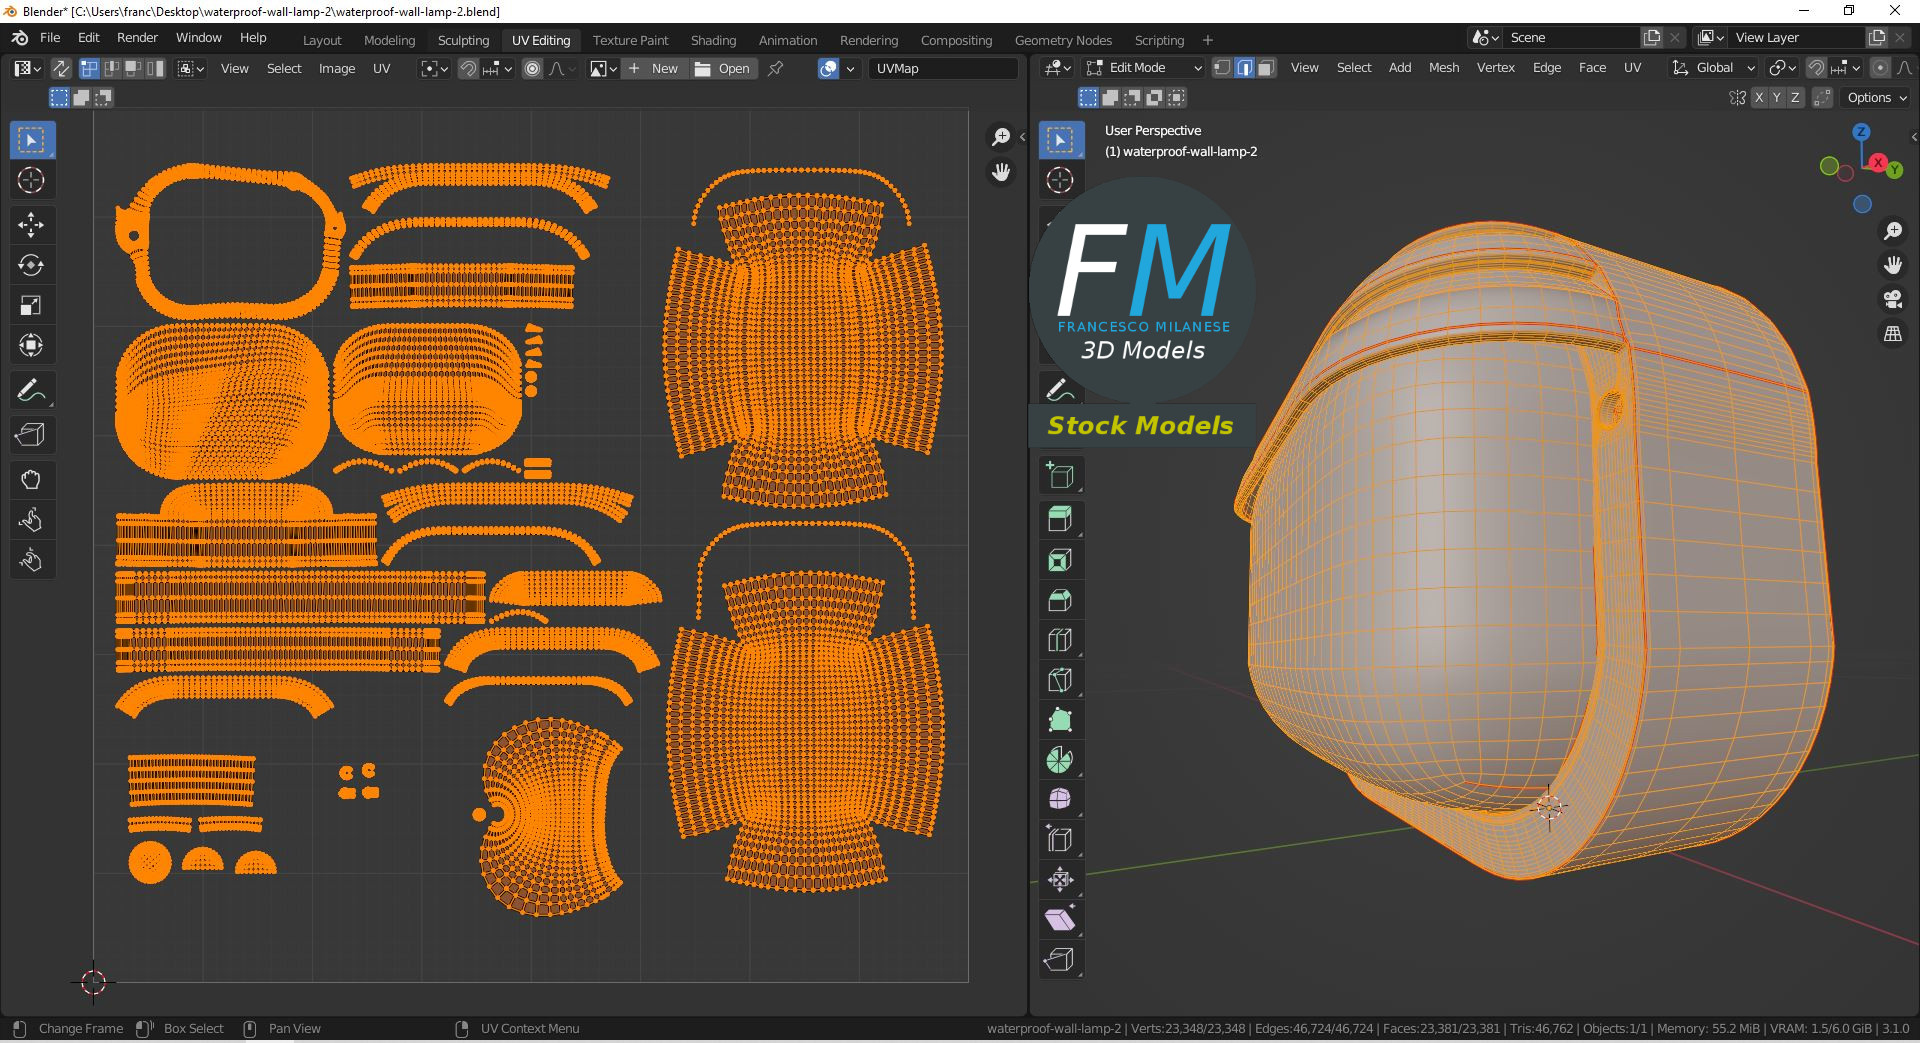Click the UVMap name field
This screenshot has height=1043, width=1920.
tap(940, 68)
